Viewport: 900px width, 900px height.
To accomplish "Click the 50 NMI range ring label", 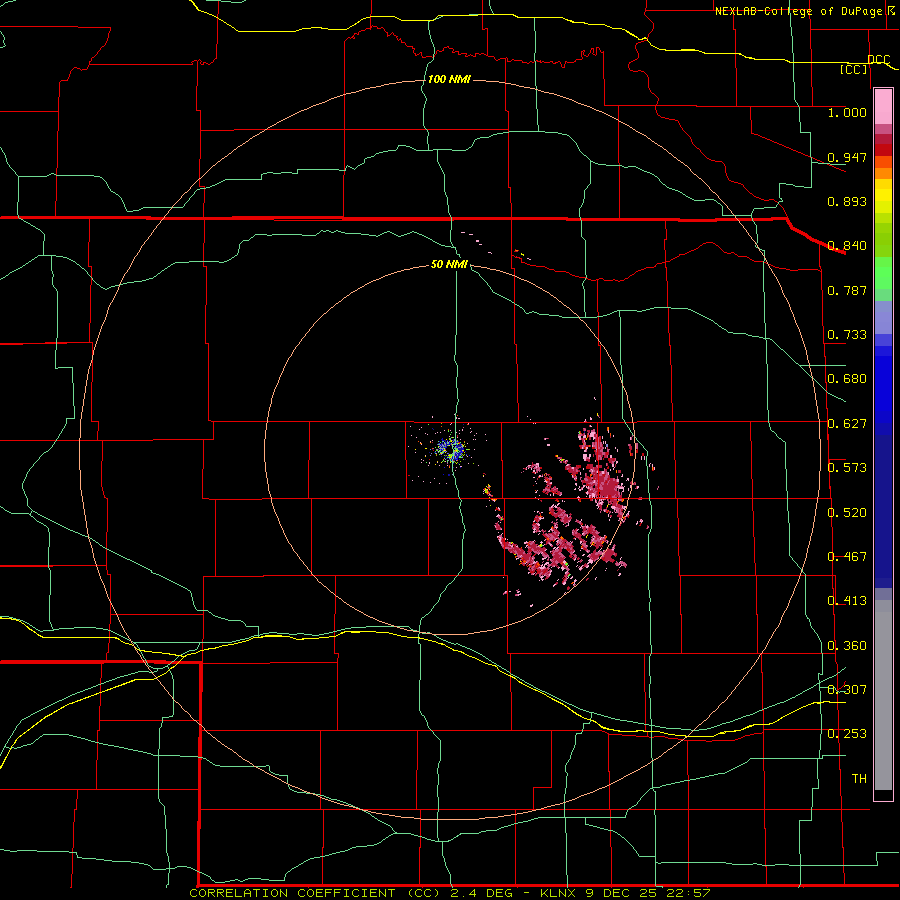I will (x=449, y=264).
